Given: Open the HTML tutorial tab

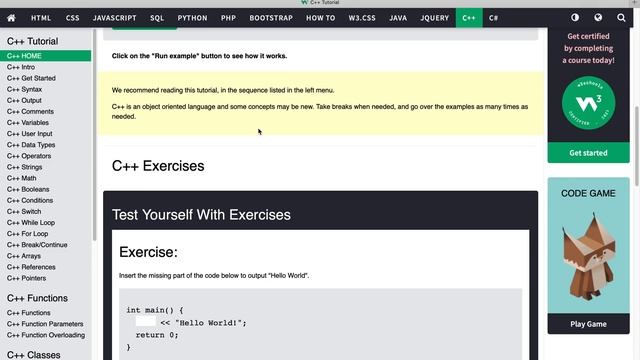Looking at the screenshot, I should [41, 18].
